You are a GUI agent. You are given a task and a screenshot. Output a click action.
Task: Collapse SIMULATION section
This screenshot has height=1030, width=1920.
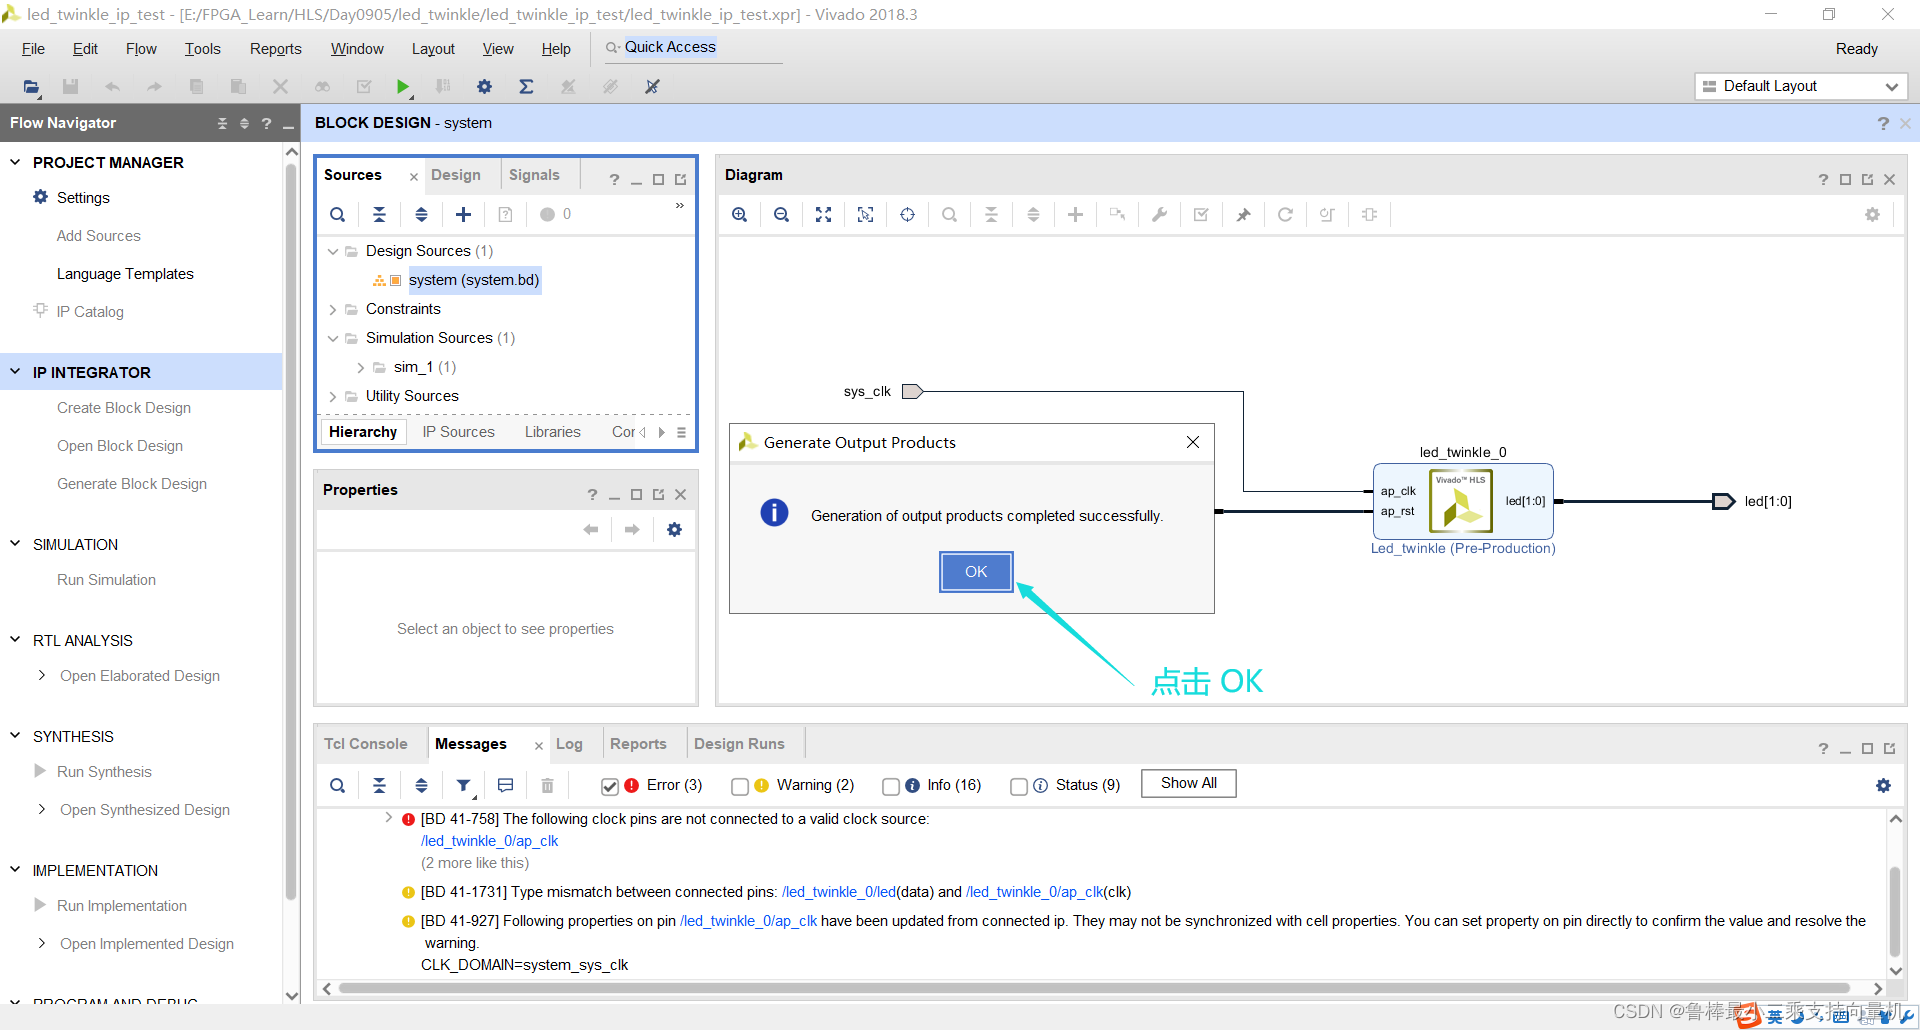[x=15, y=544]
